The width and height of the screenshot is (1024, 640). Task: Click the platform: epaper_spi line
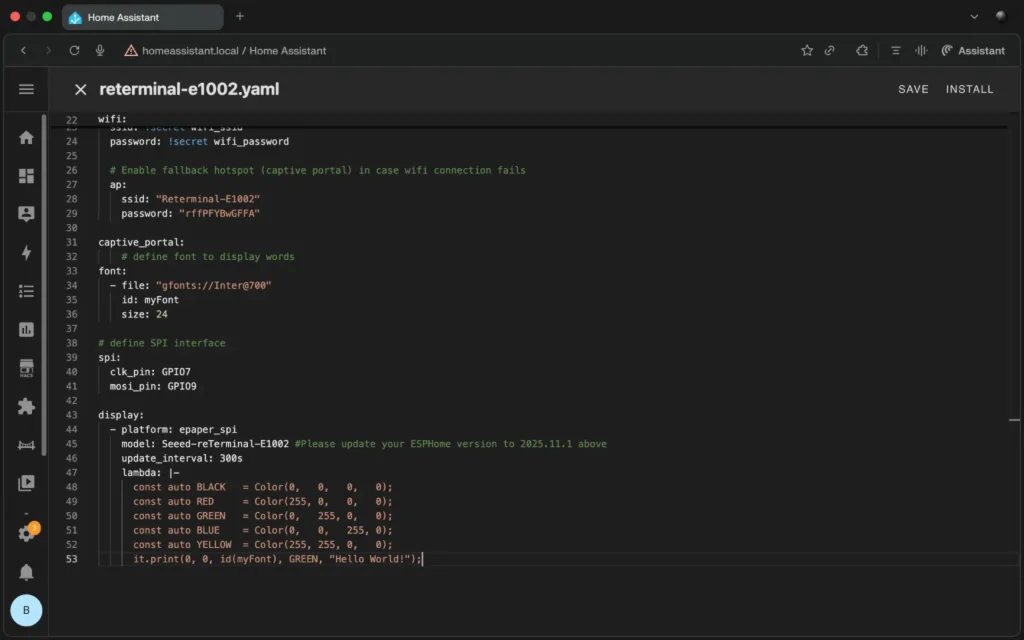173,429
